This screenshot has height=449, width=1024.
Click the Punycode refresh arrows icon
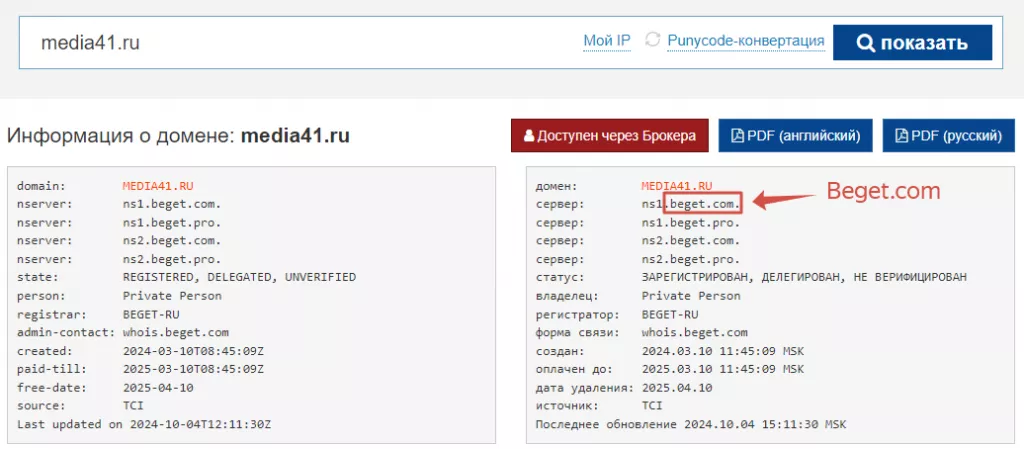652,40
